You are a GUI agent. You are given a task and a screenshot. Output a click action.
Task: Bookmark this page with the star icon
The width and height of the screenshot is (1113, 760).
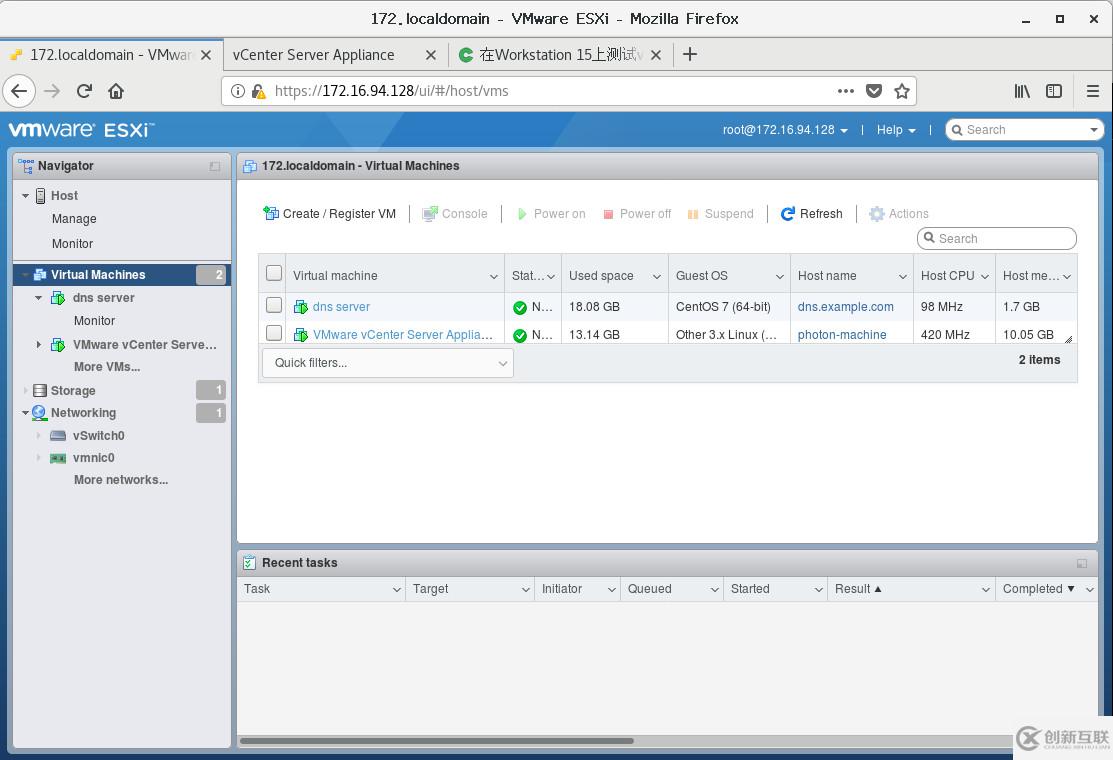point(901,91)
